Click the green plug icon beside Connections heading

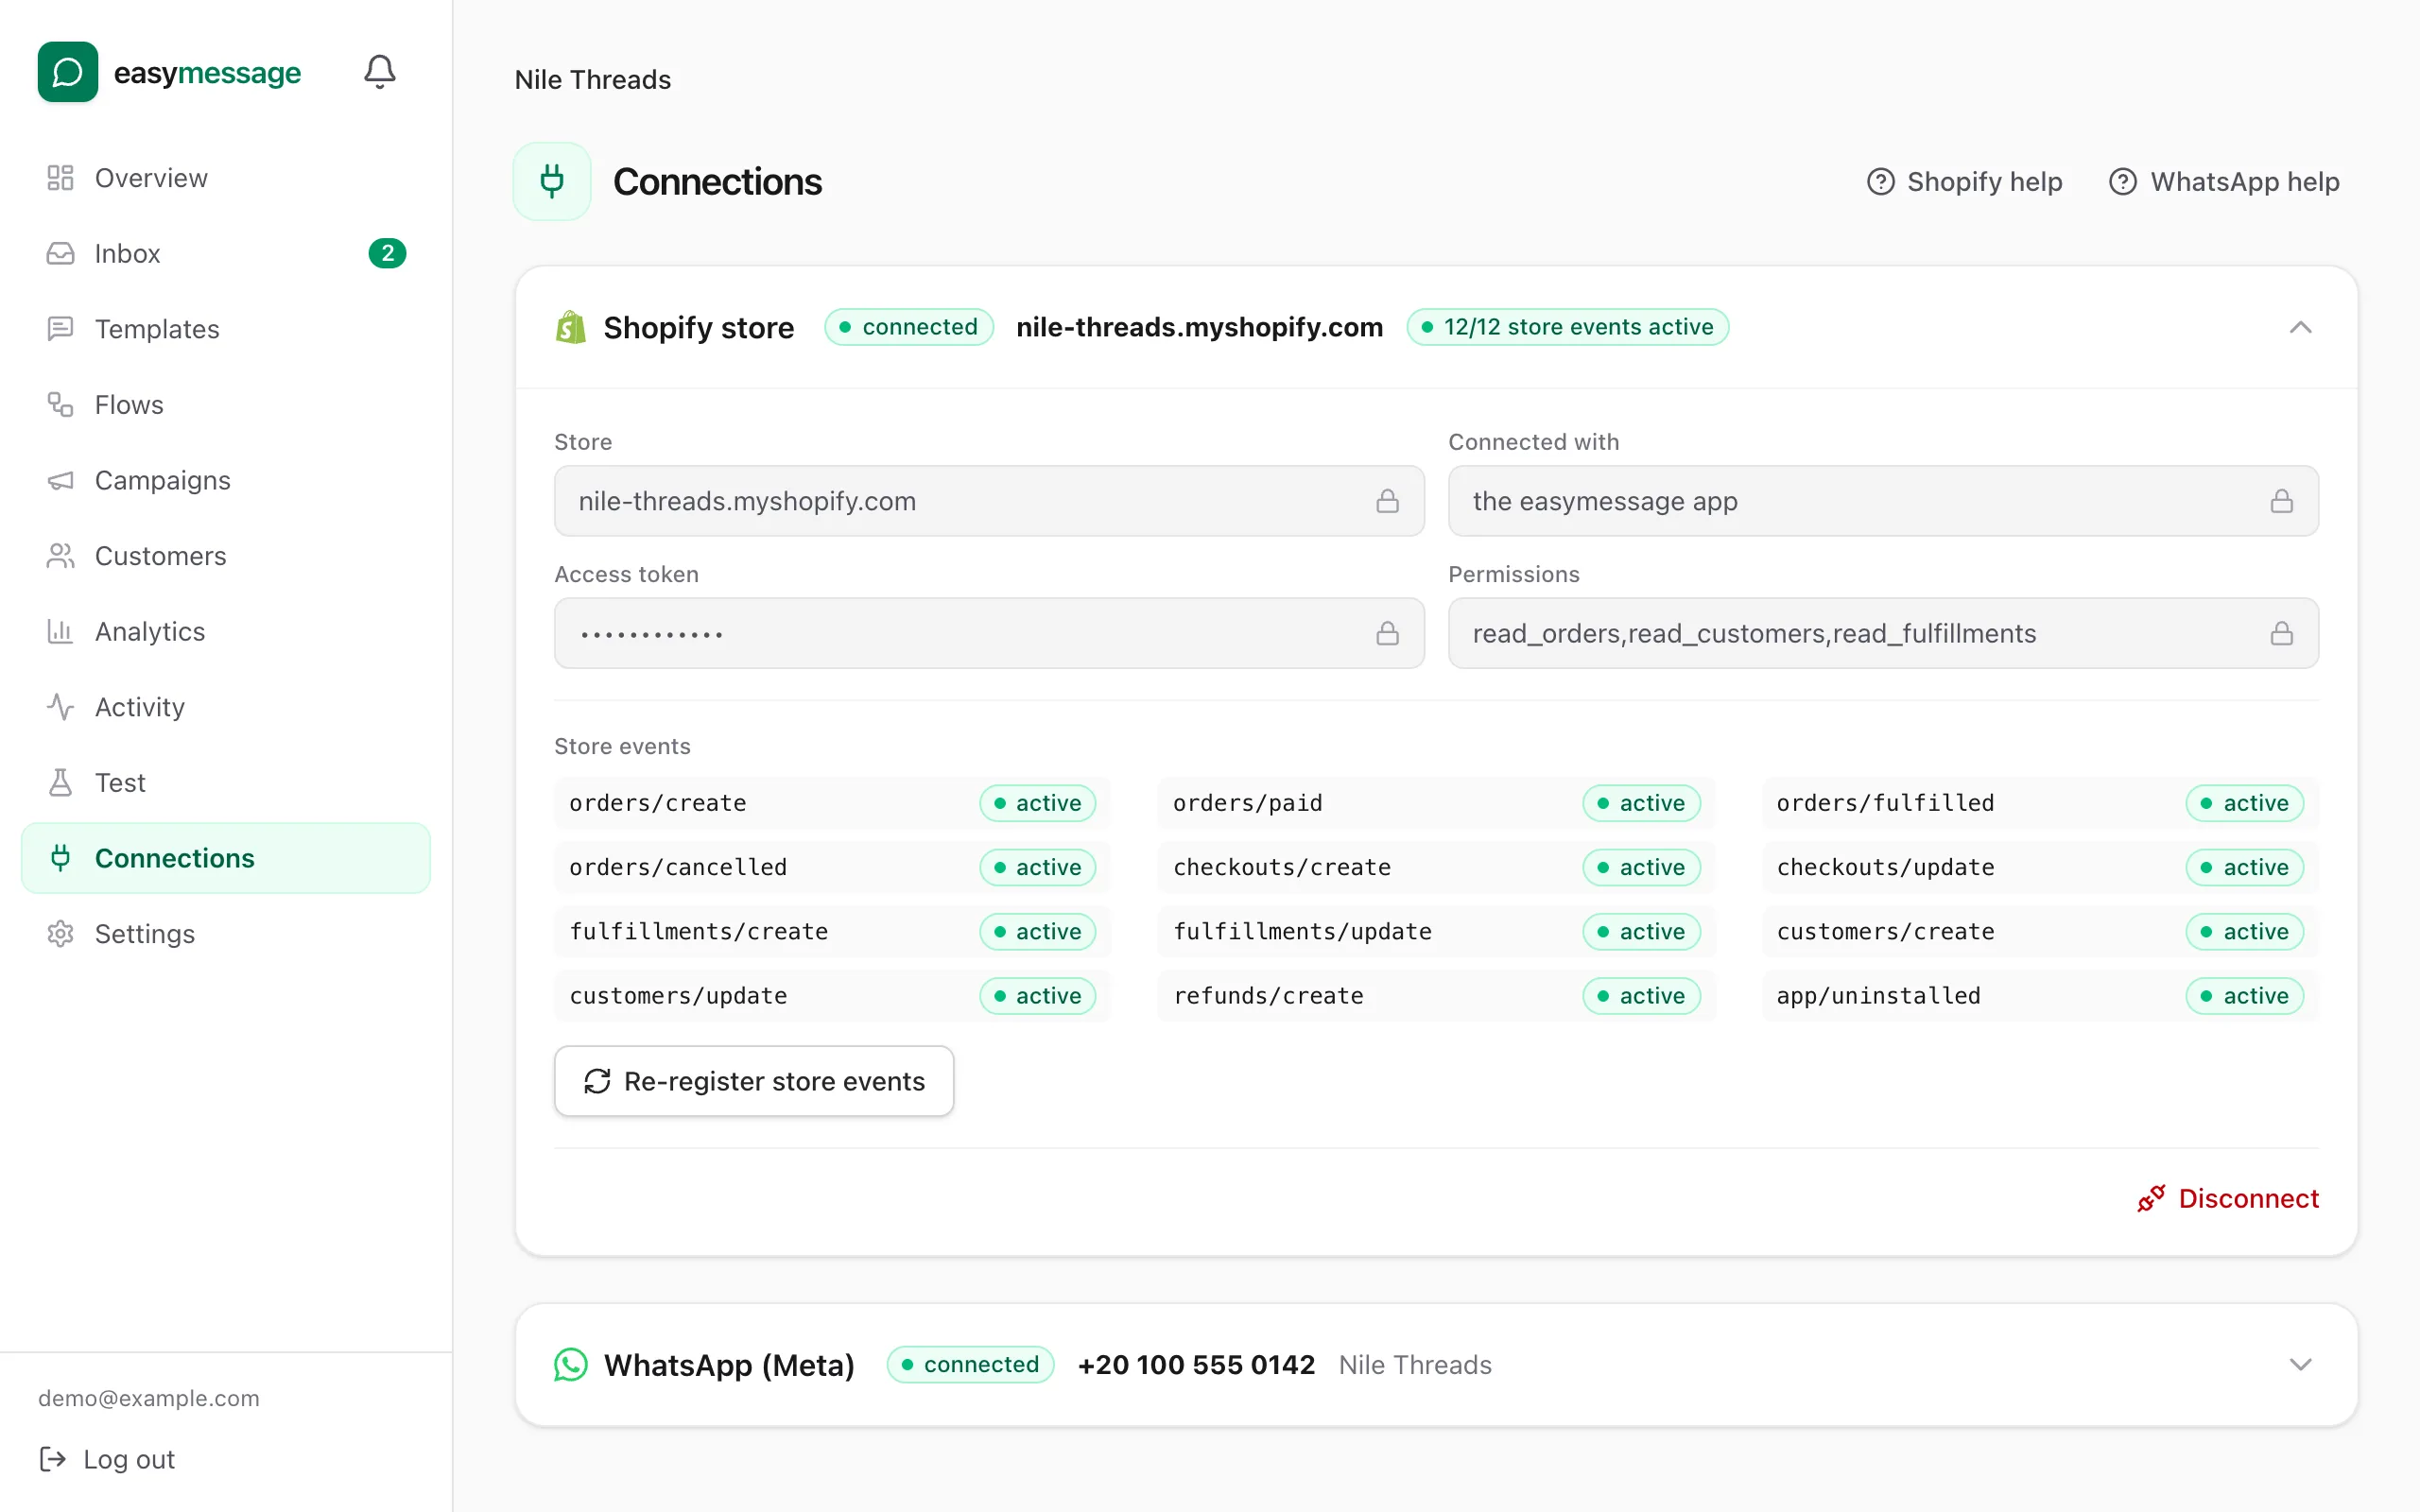coord(552,181)
